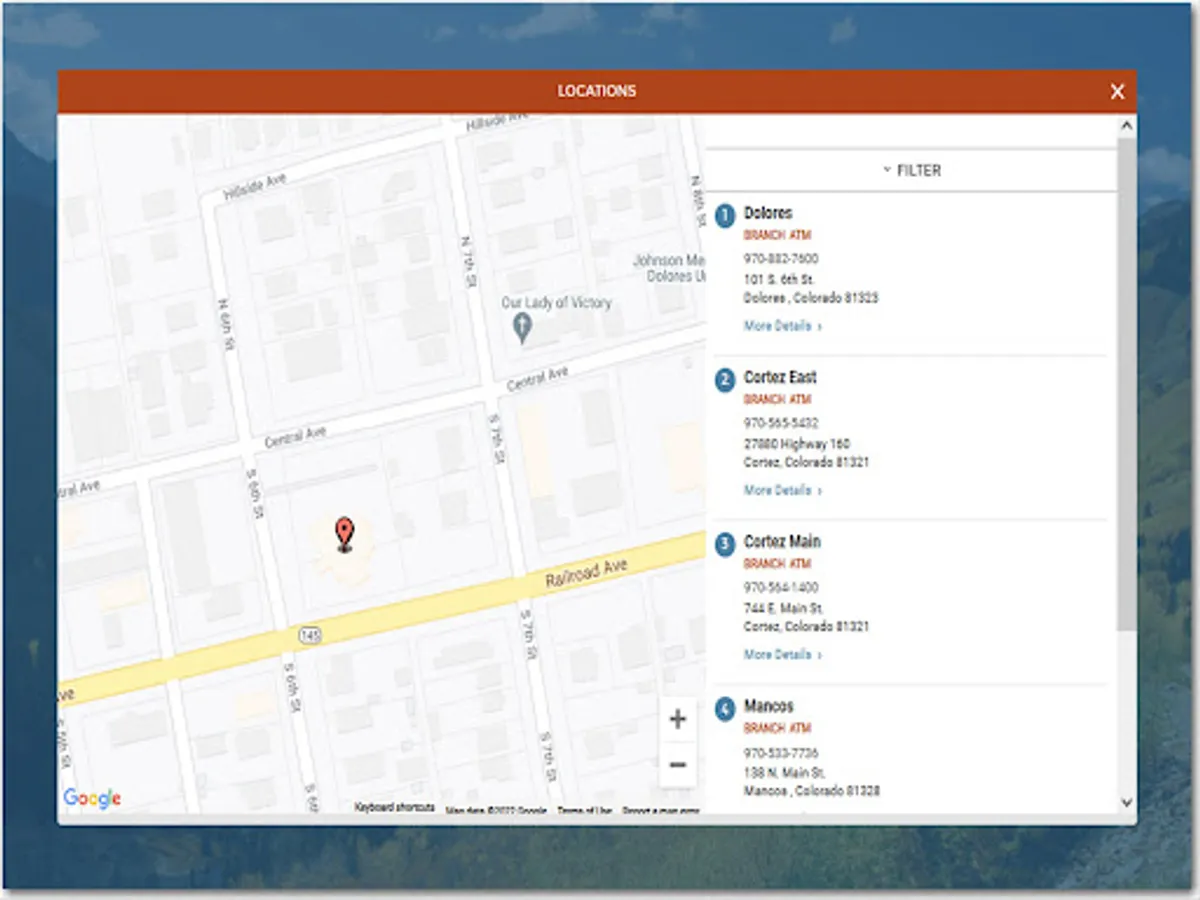Select location number 3 Cortez Main badge

click(x=725, y=544)
